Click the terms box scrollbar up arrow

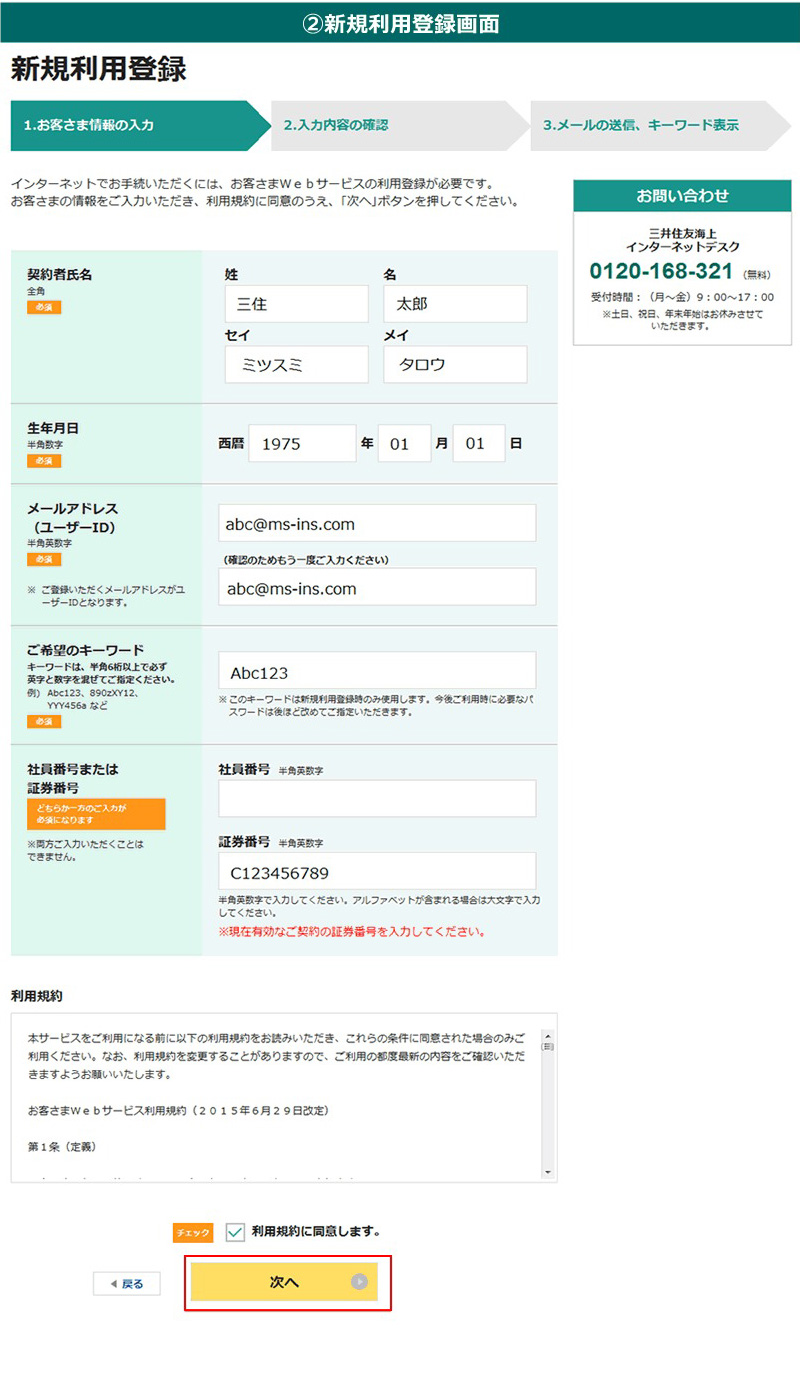tap(547, 1036)
